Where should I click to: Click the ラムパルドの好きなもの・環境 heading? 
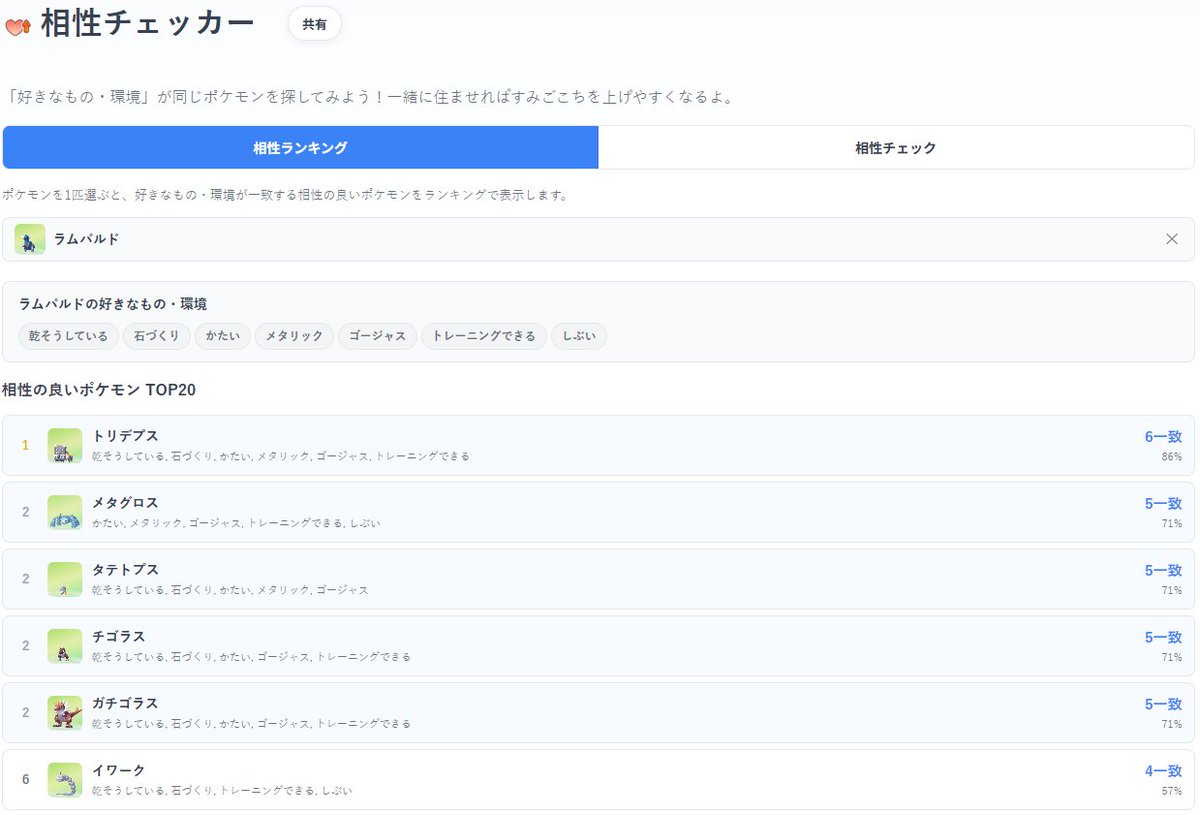(x=113, y=304)
